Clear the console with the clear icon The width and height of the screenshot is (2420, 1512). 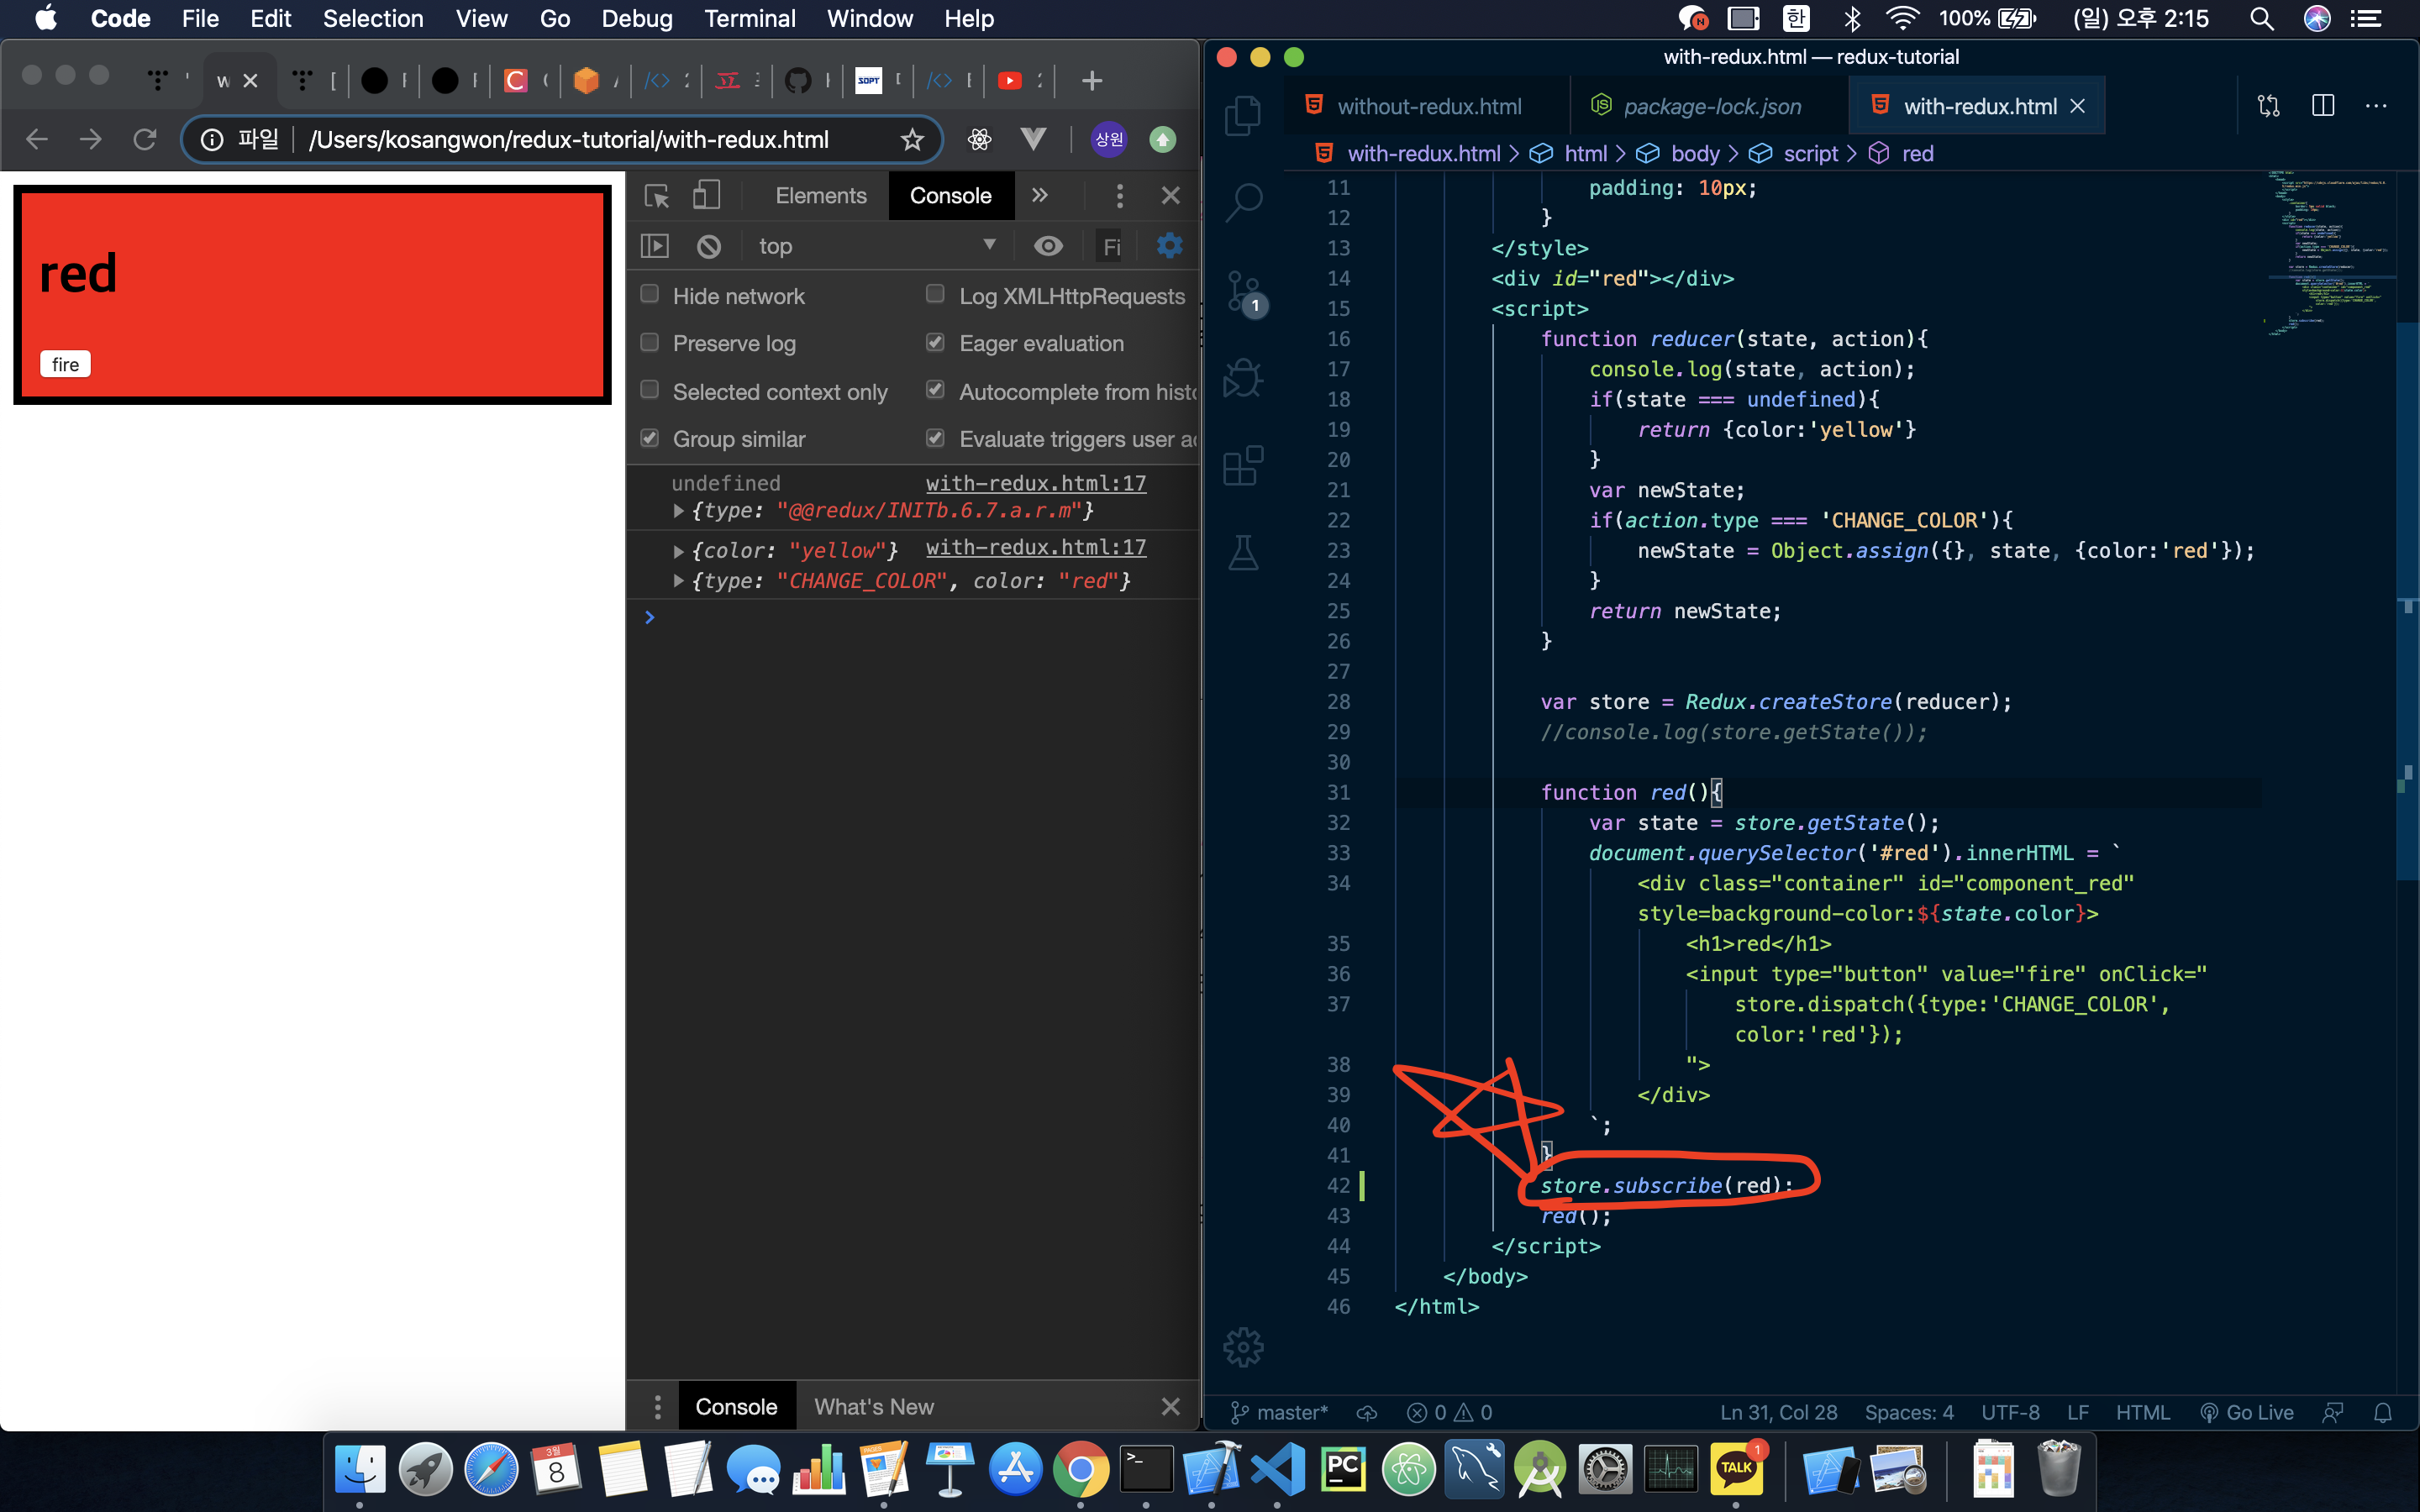coord(708,246)
